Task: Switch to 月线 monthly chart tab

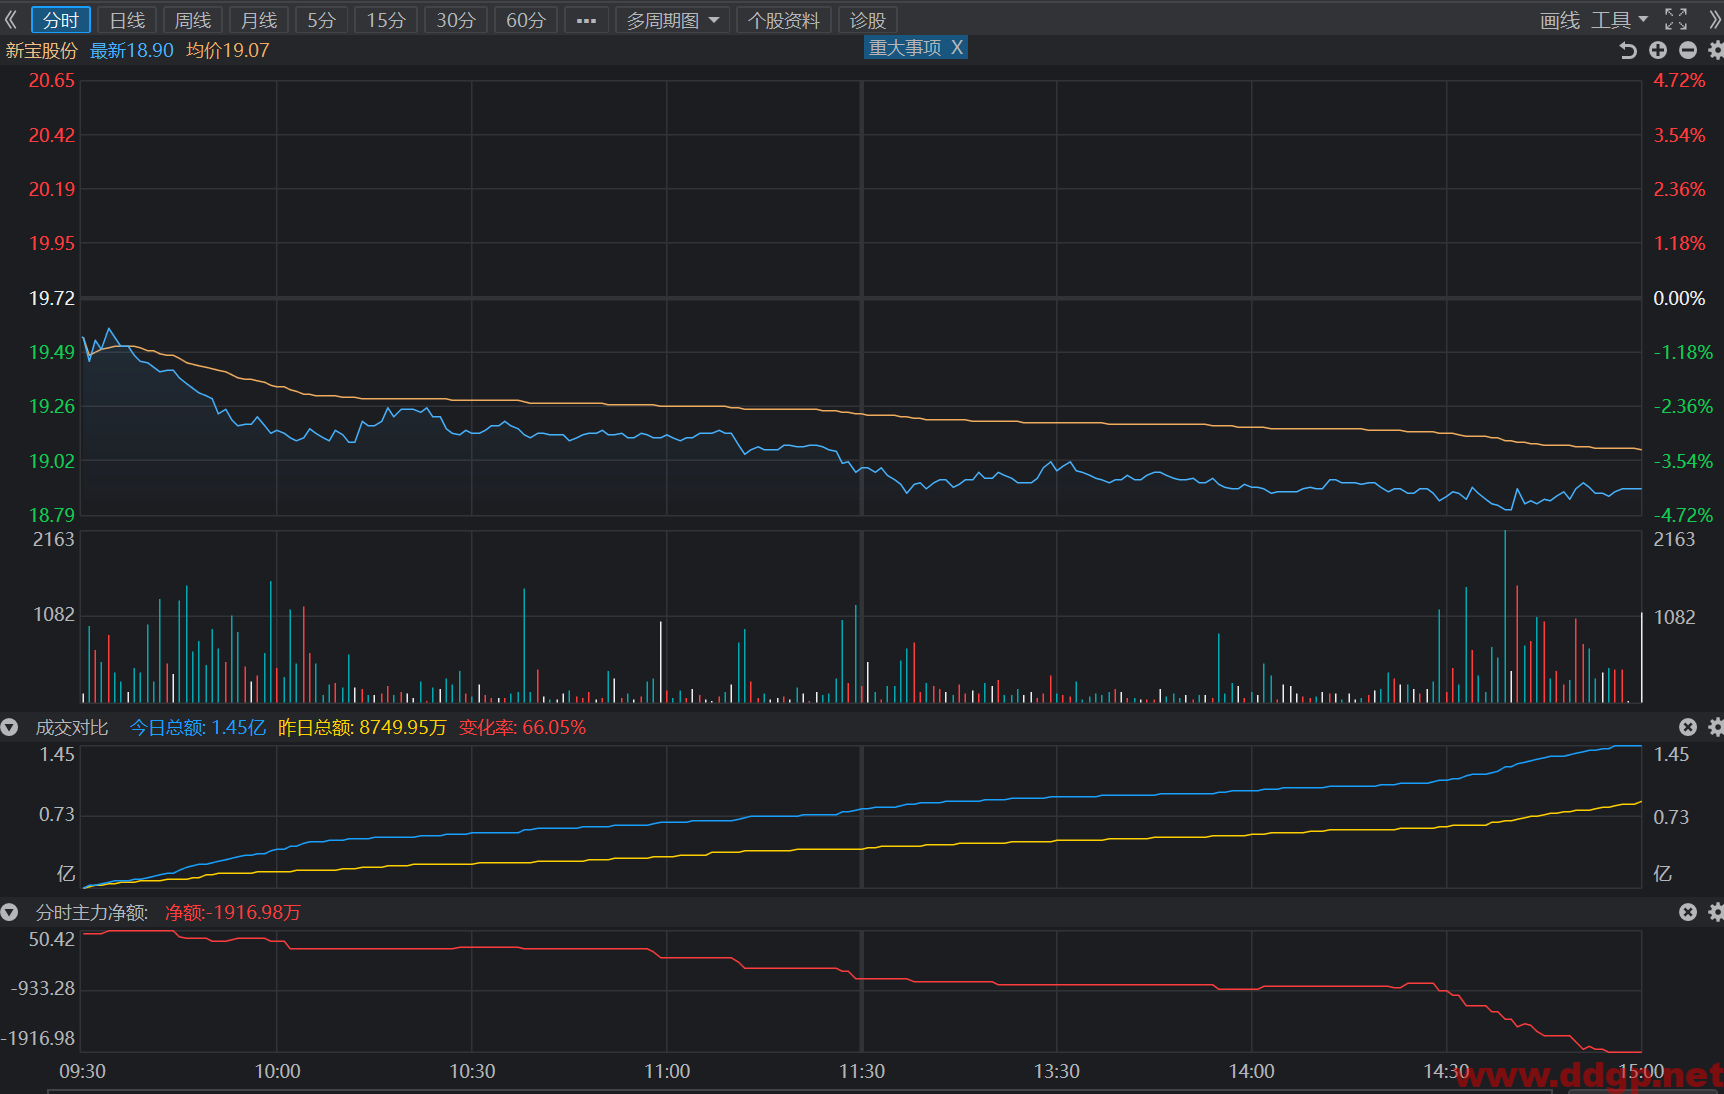Action: click(259, 20)
